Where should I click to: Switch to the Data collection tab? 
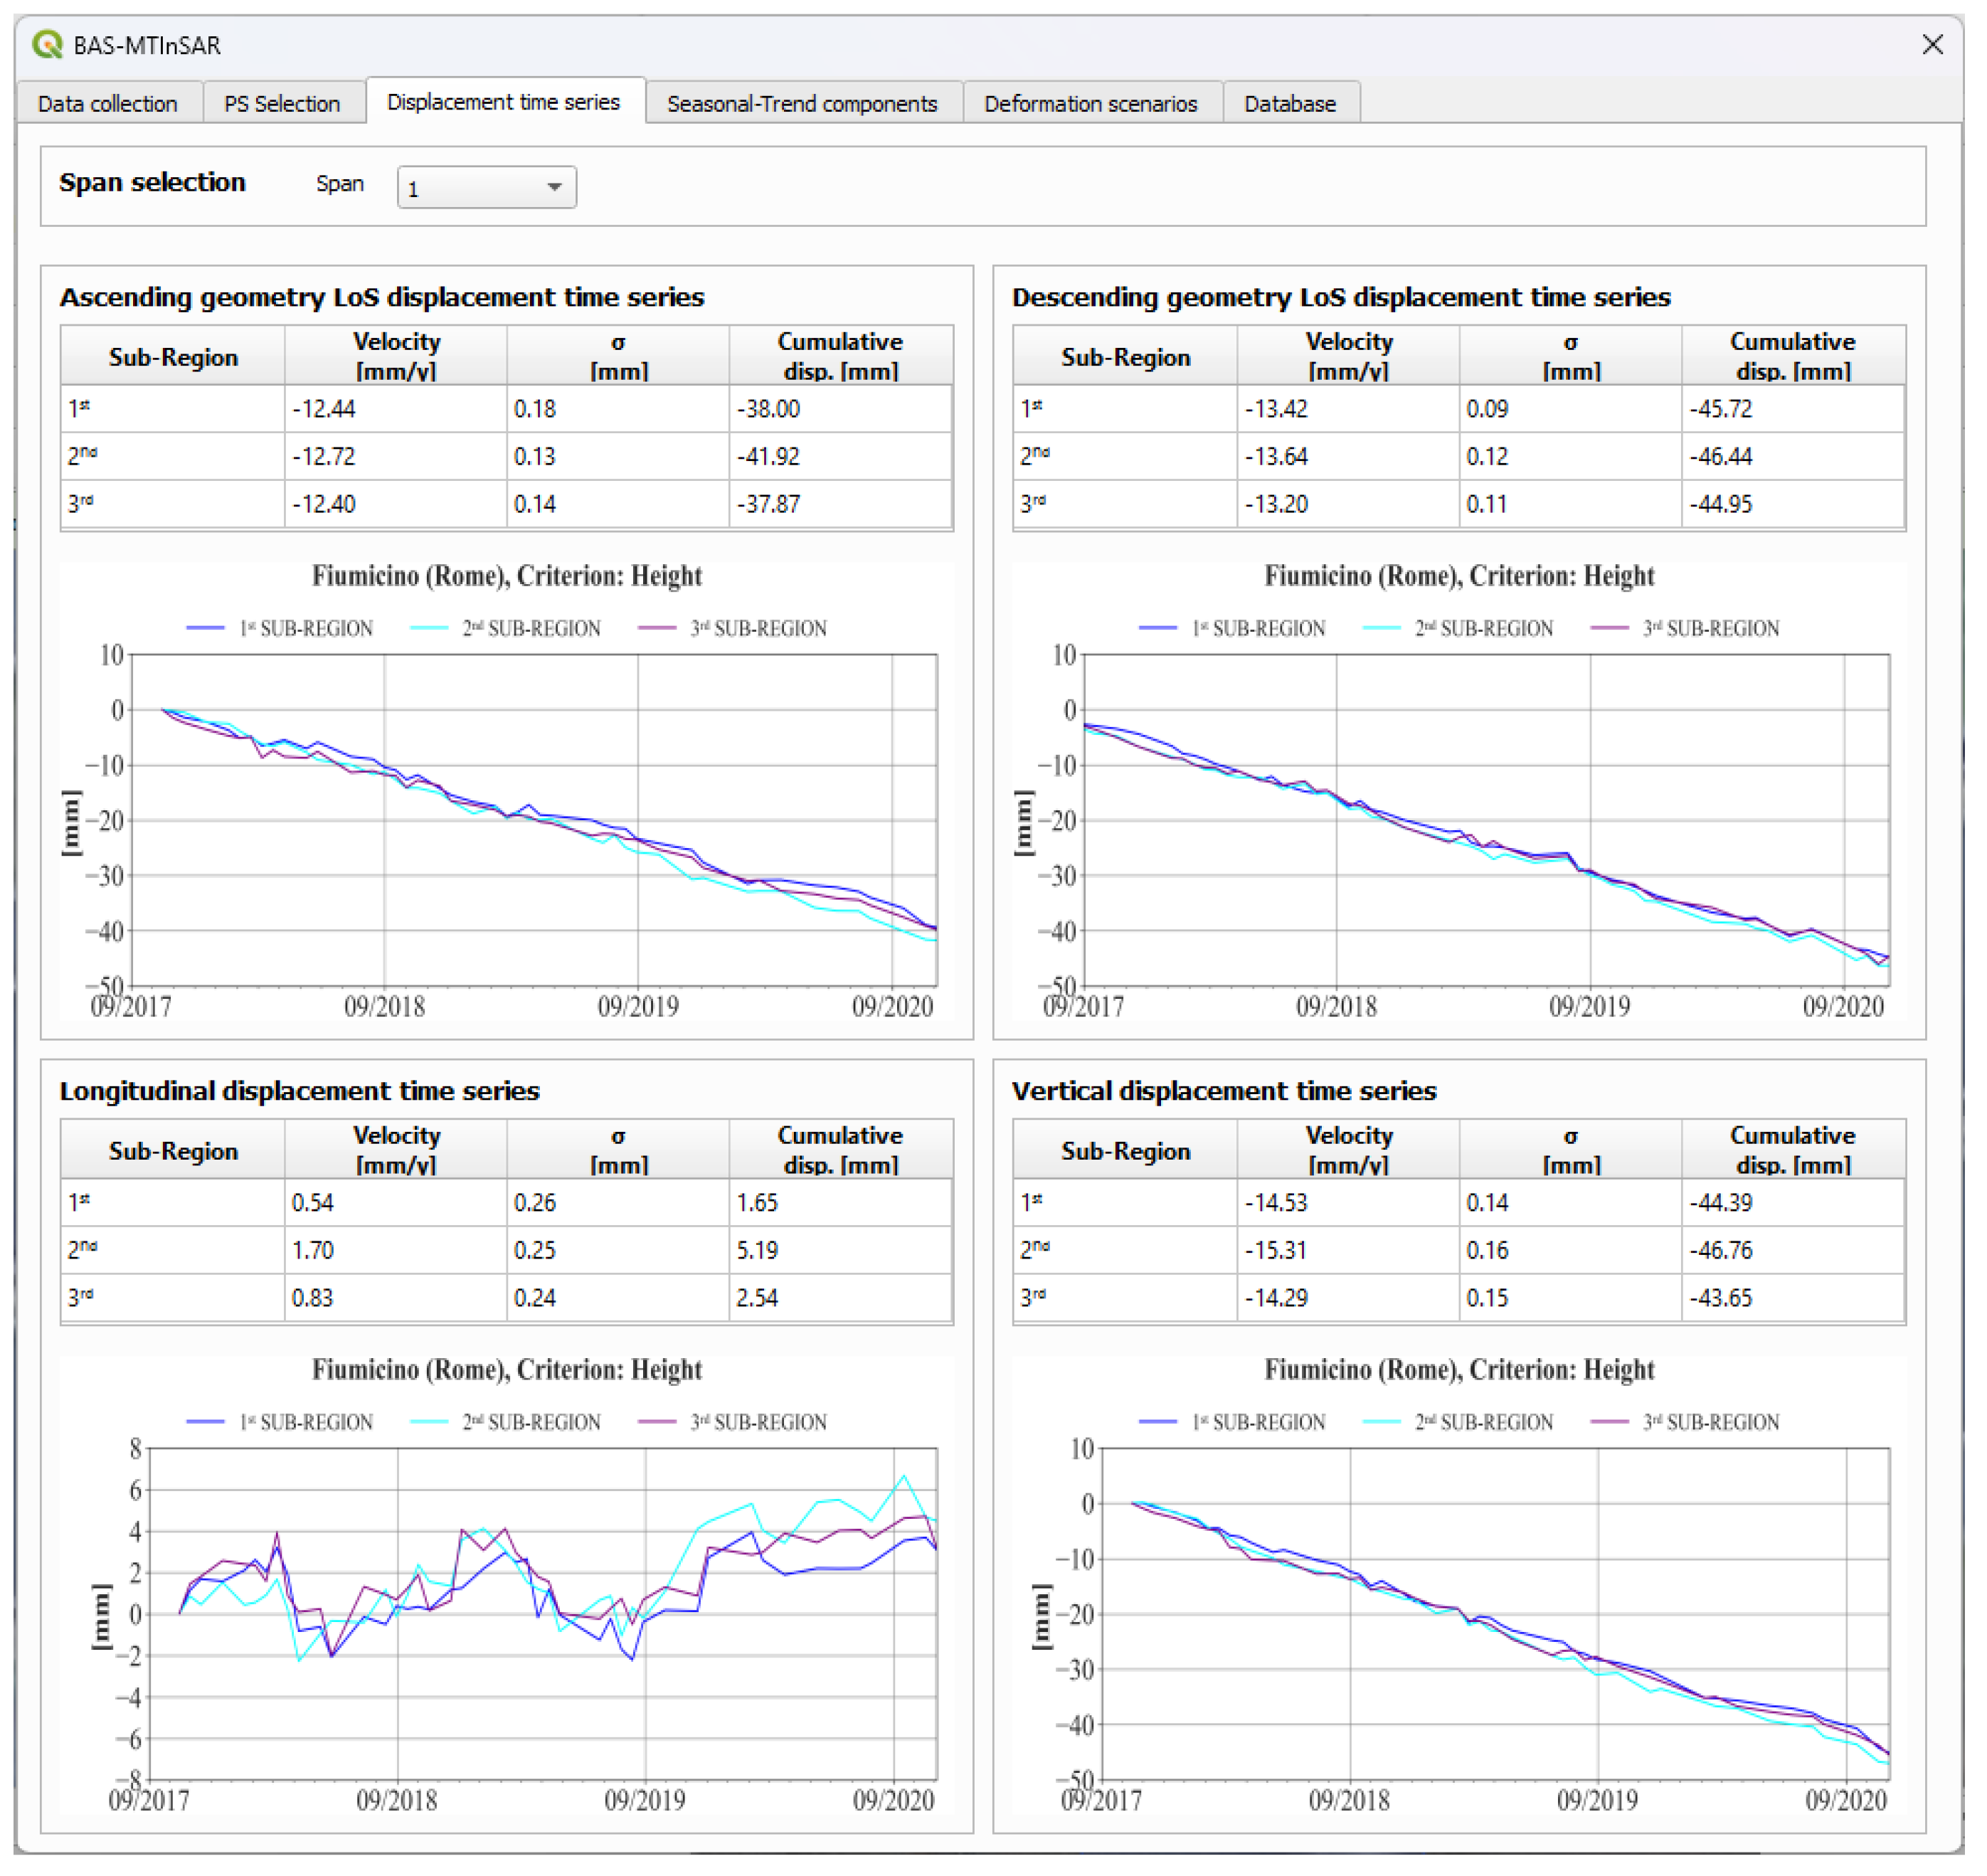[x=108, y=104]
